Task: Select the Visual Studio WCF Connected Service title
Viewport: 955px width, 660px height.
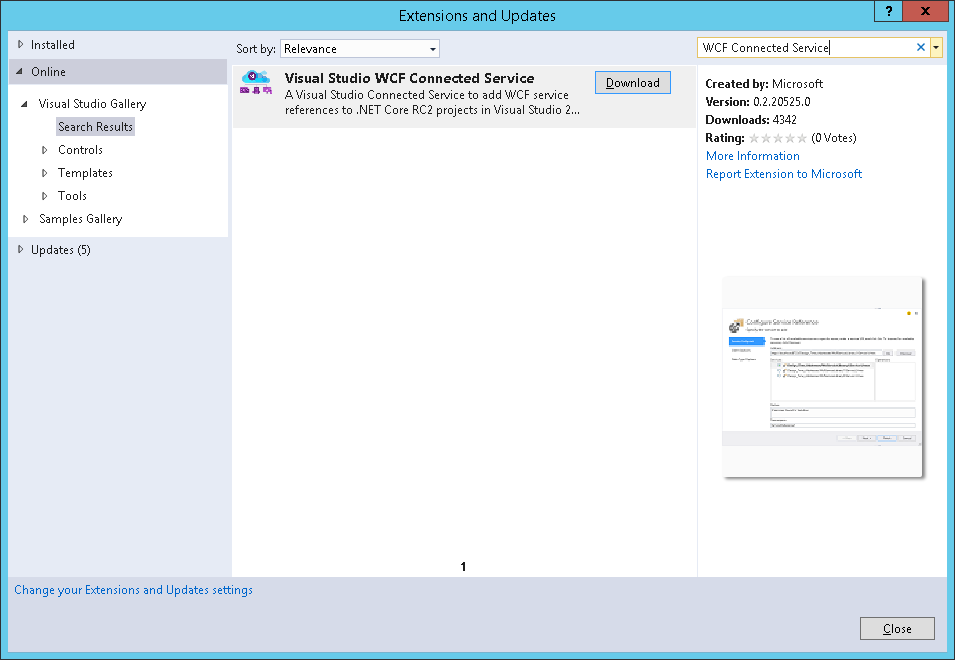Action: click(409, 78)
